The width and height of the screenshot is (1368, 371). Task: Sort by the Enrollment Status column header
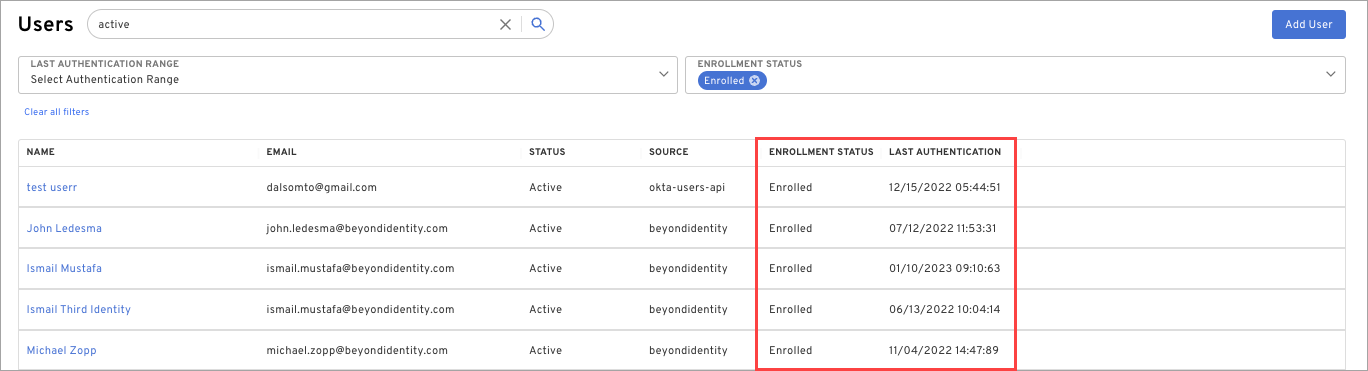coord(821,152)
